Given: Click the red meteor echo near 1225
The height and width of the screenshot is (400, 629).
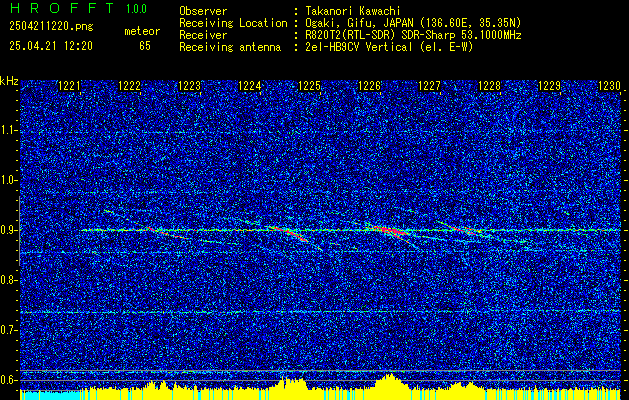Looking at the screenshot, I should tap(289, 233).
